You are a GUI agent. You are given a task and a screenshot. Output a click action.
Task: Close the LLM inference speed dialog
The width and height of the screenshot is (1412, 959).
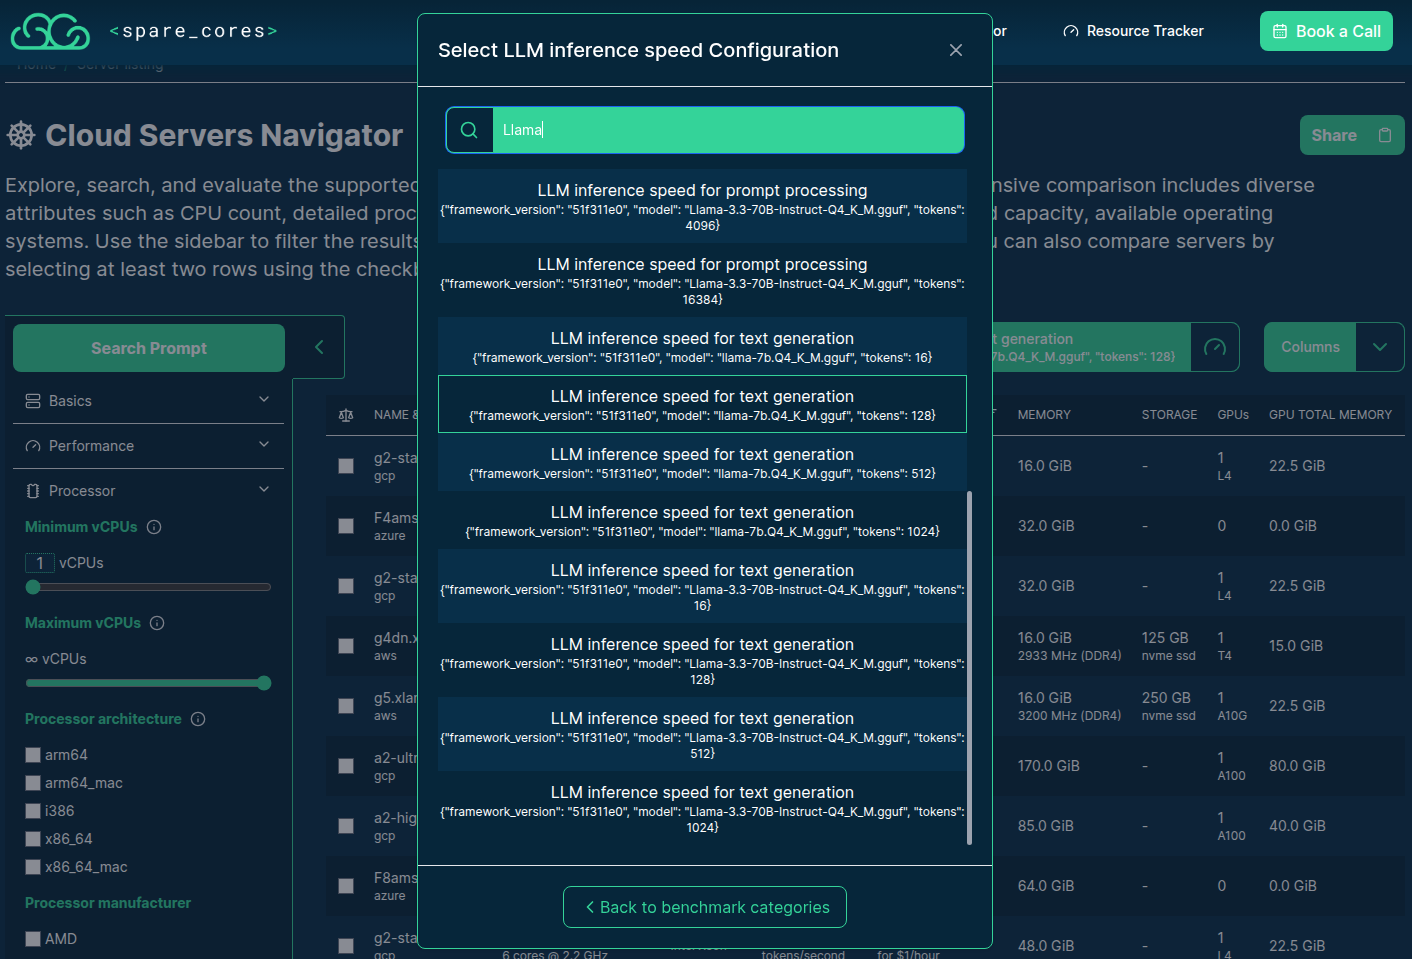[x=955, y=50]
